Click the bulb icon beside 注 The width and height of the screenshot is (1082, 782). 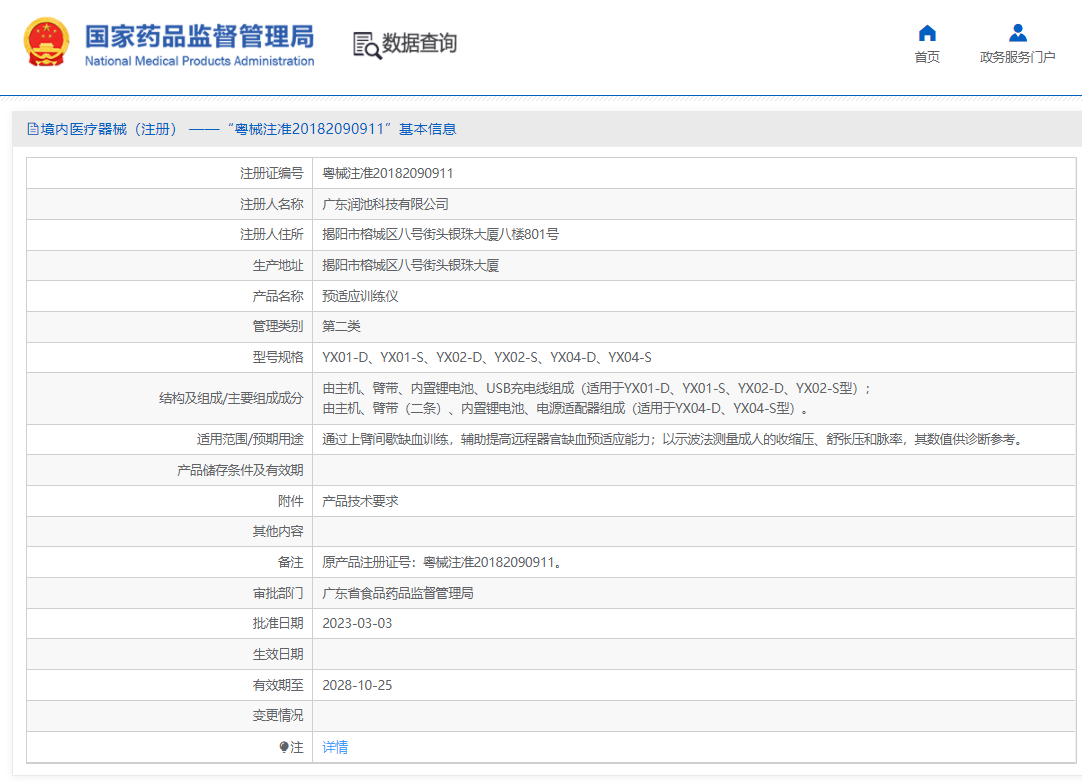(x=284, y=747)
